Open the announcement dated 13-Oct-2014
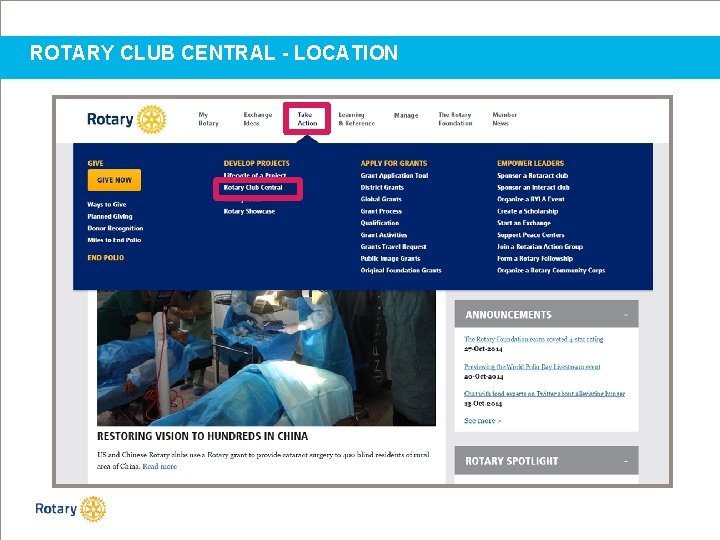Image resolution: width=720 pixels, height=540 pixels. pos(545,394)
